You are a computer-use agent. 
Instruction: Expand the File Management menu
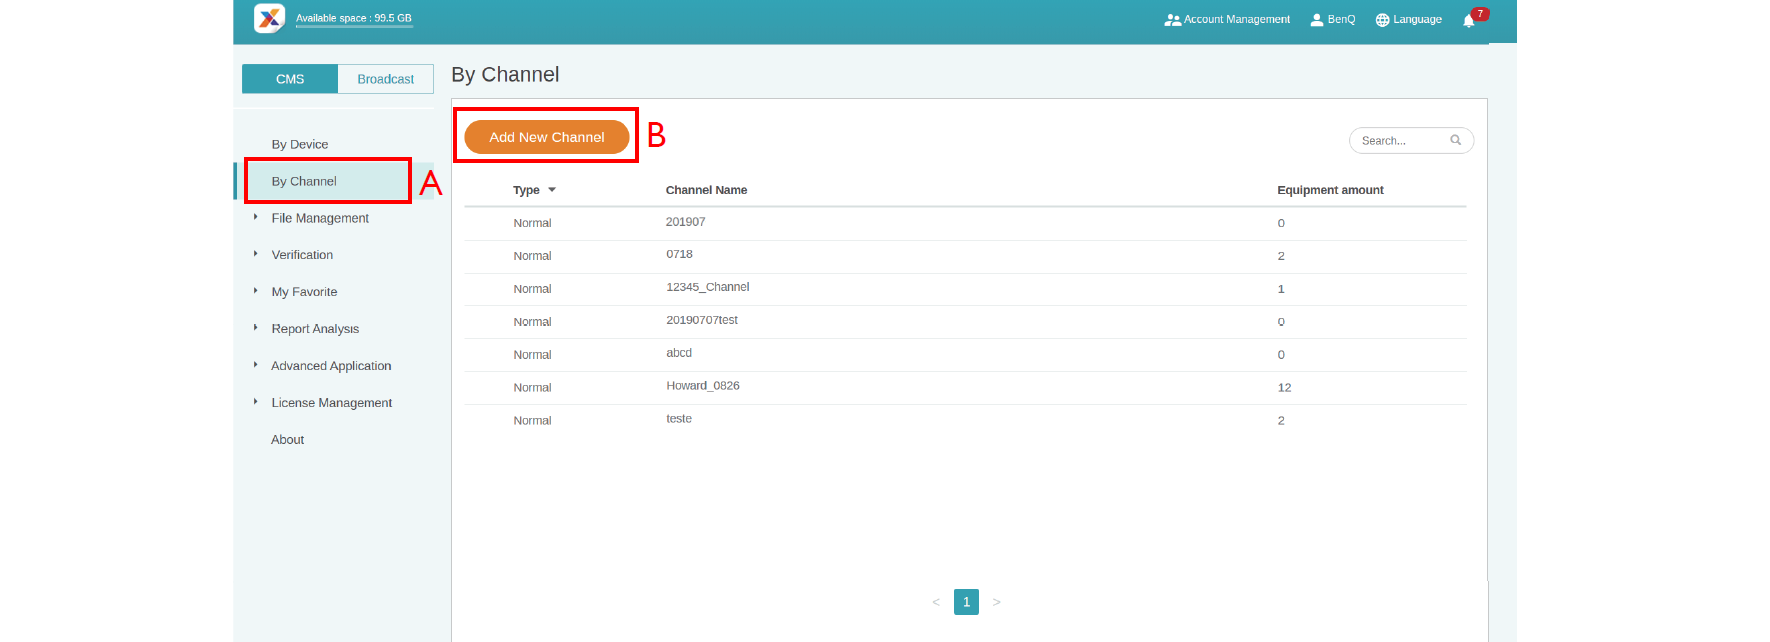[x=320, y=218]
